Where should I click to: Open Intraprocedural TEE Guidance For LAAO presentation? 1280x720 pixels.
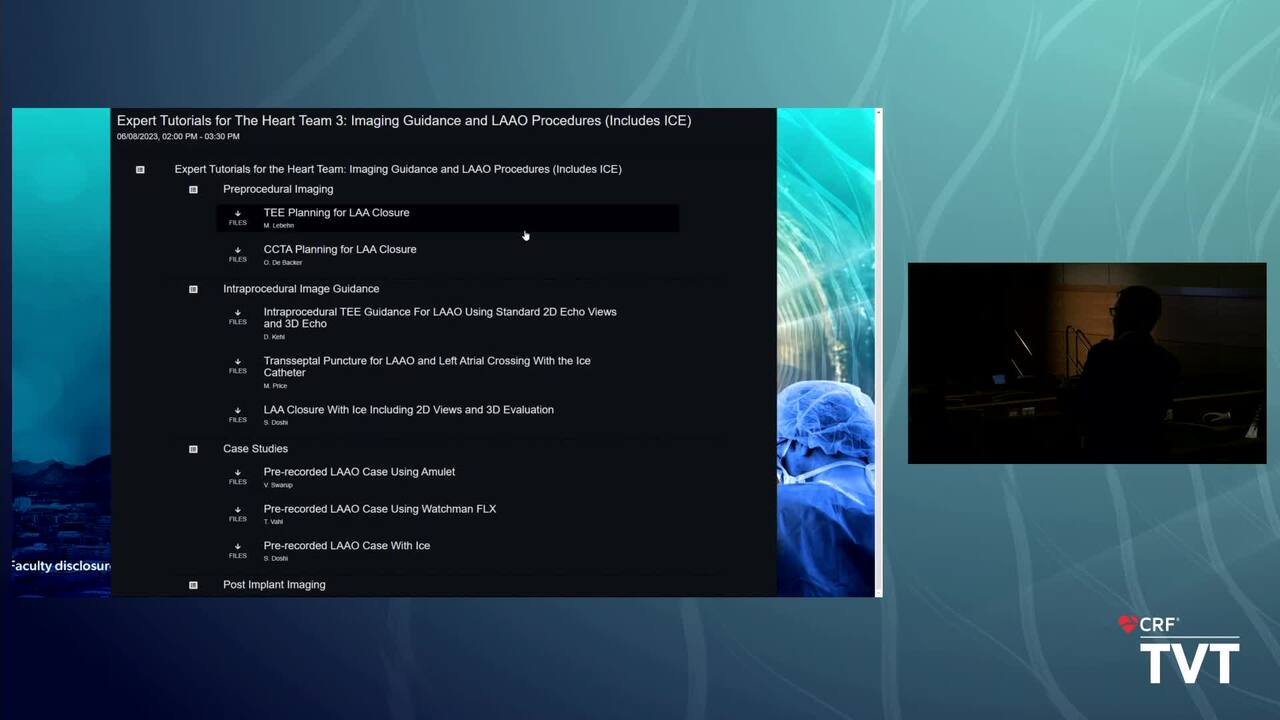(x=440, y=318)
